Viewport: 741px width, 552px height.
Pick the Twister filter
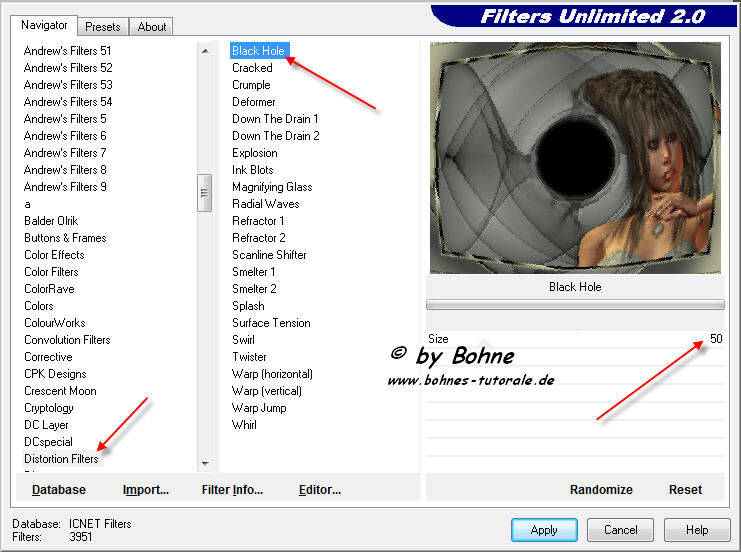(249, 357)
